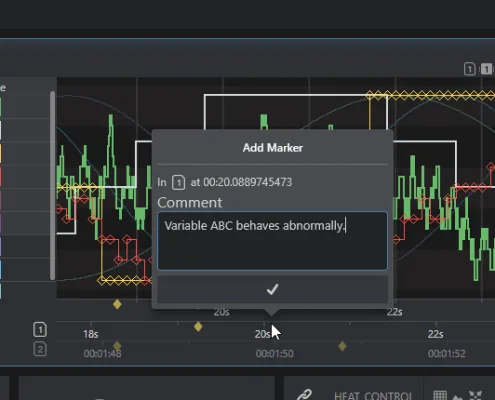Screen dimensions: 495x400
Task: Click the diamond marker just below the chart
Action: pos(117,304)
